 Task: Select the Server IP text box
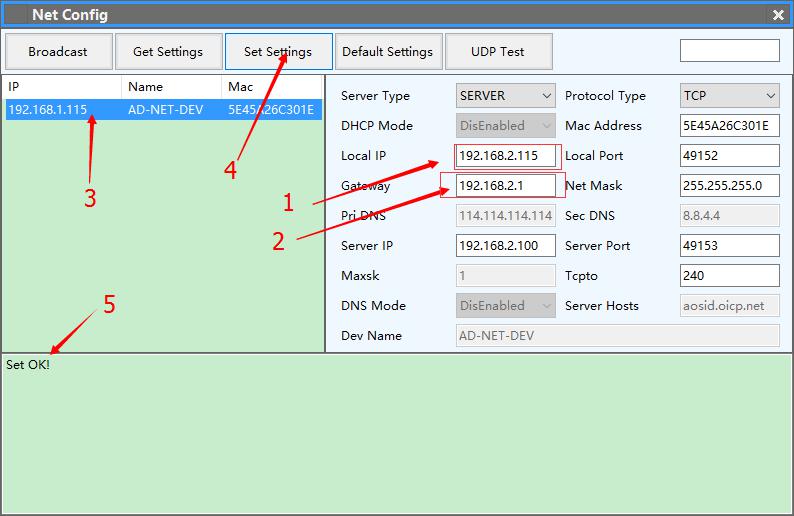click(505, 246)
